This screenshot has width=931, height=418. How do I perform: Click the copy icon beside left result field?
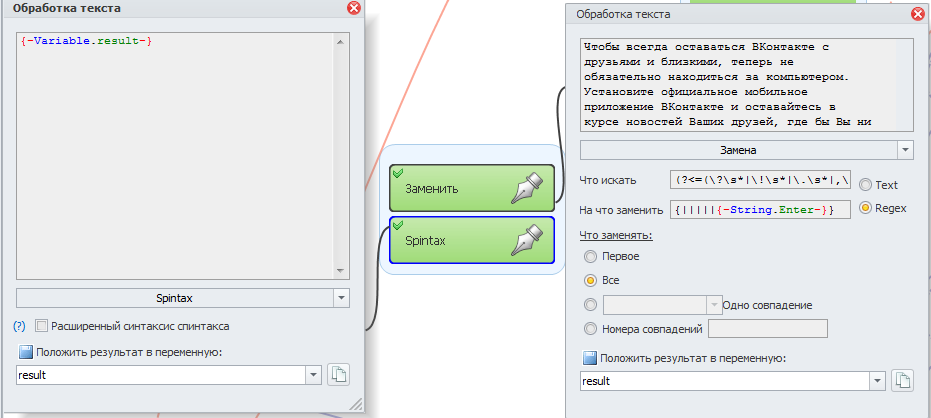point(338,375)
